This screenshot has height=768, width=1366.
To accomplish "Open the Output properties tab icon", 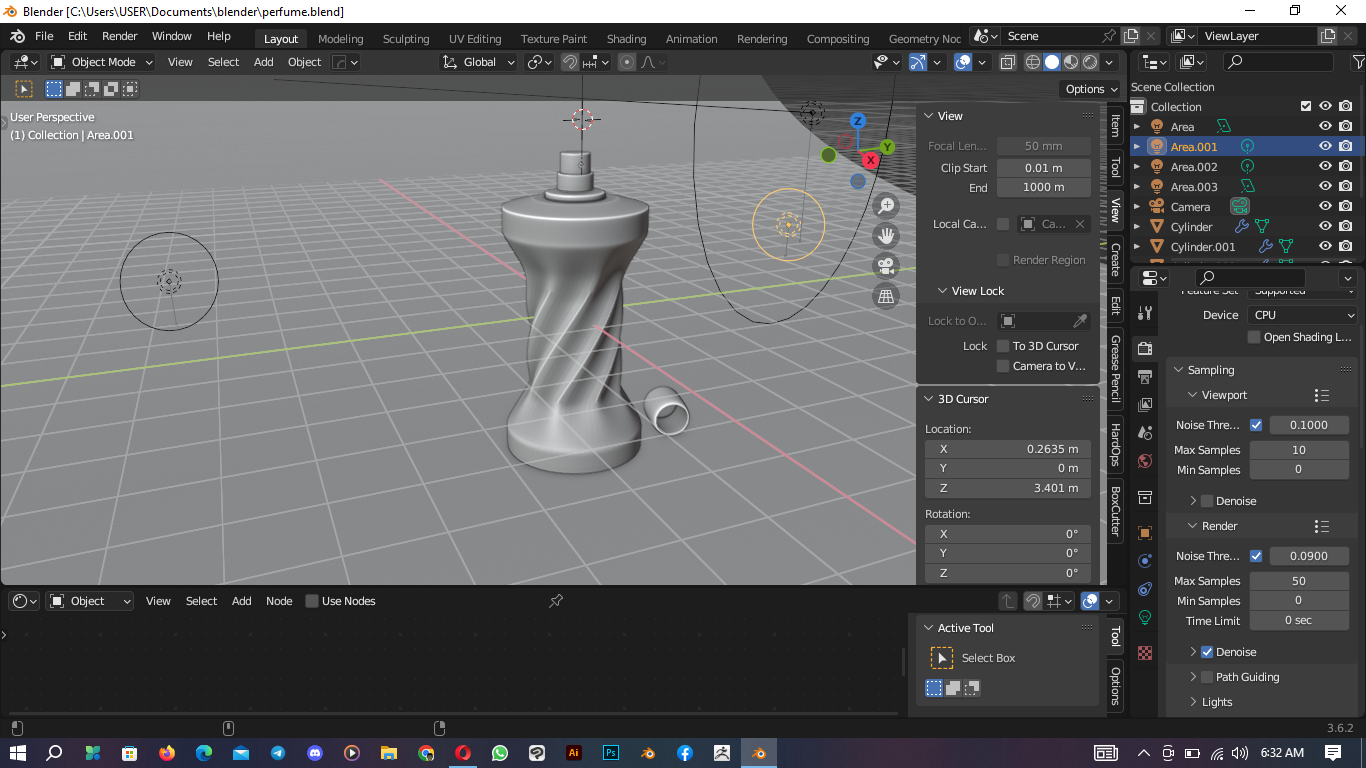I will [1146, 377].
